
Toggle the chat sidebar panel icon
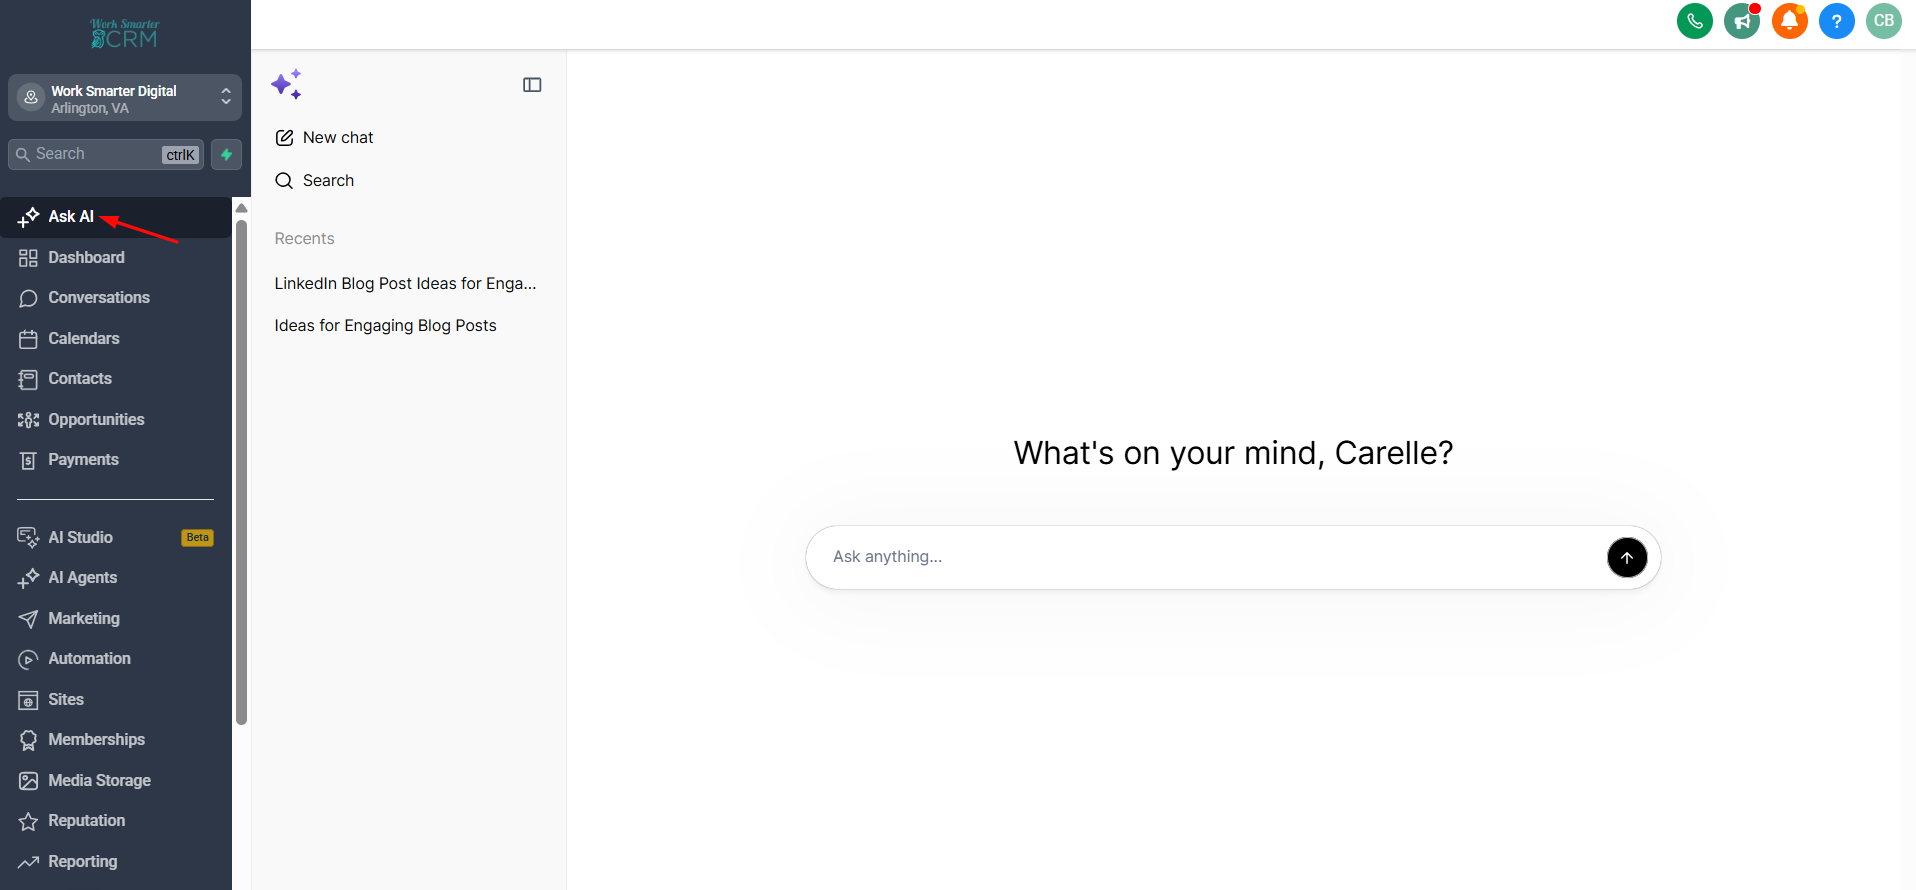(x=532, y=85)
